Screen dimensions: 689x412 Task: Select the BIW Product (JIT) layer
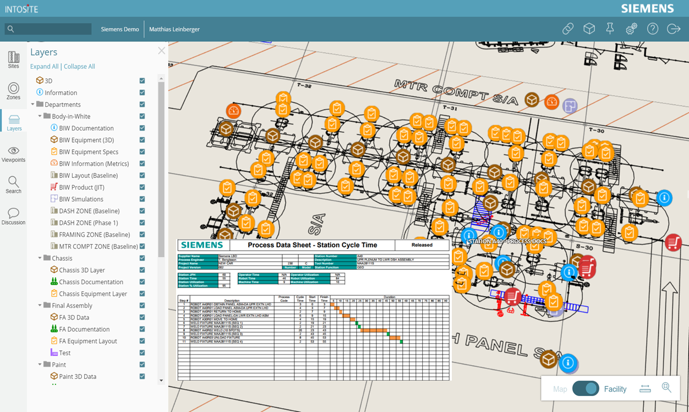[82, 188]
